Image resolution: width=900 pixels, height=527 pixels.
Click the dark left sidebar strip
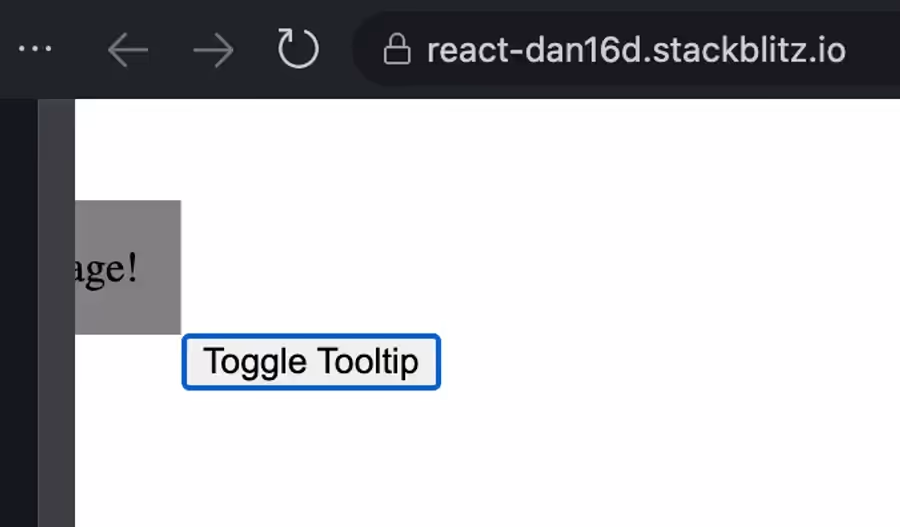(19, 313)
